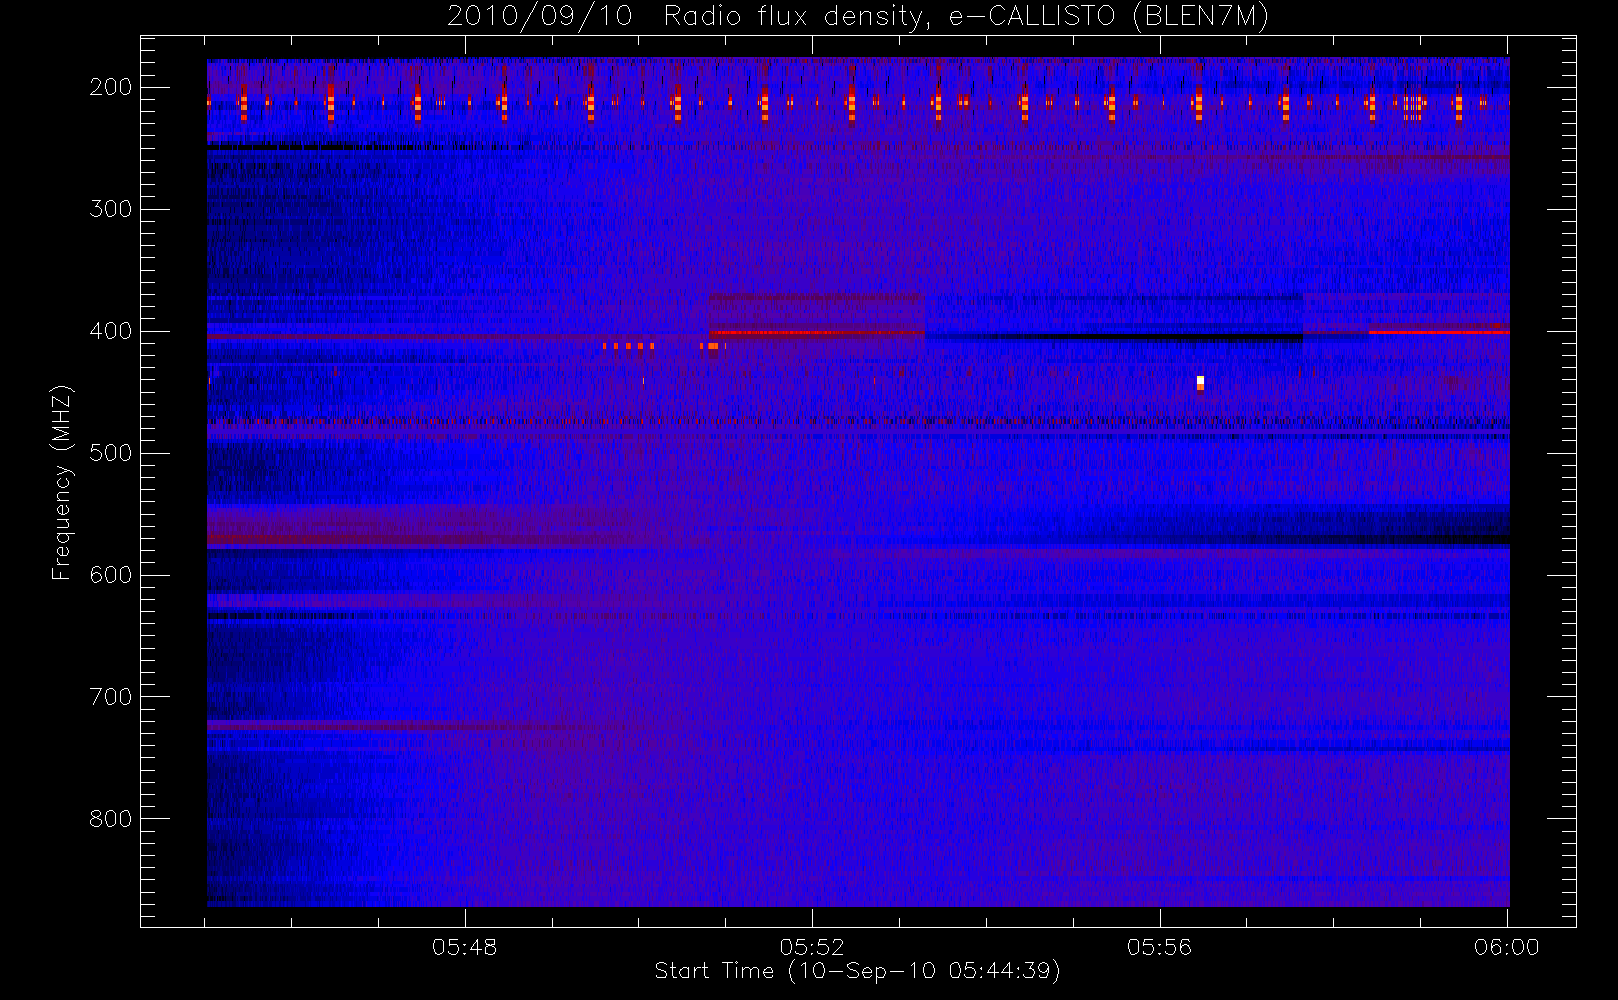Click the 800 MHz frequency tick label
1618x1000 pixels.
pyautogui.click(x=110, y=819)
